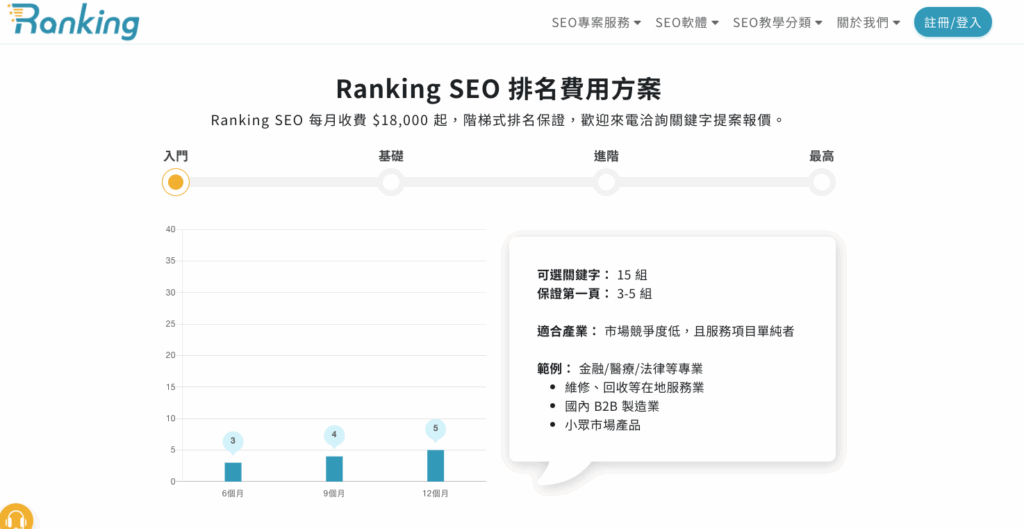
Task: Click the 基礎 label above the slider
Action: pyautogui.click(x=391, y=156)
